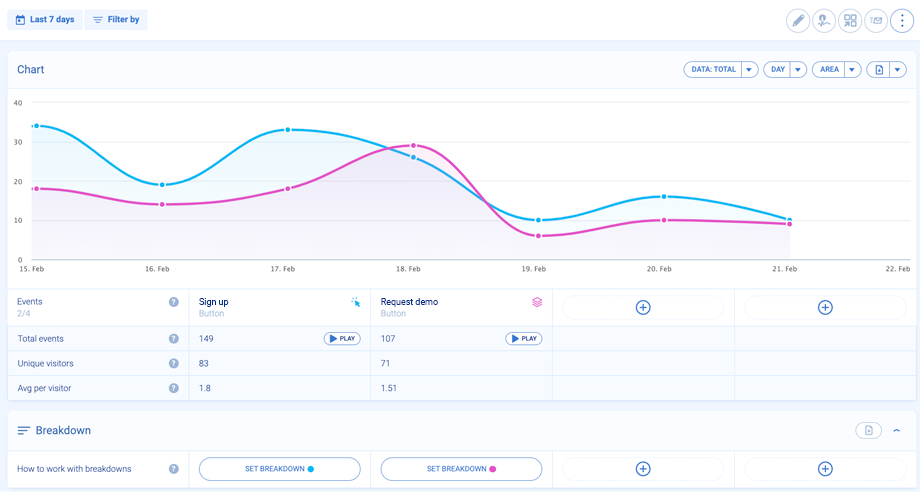Viewport: 920px width, 492px height.
Task: Click pink data point at 18. Feb
Action: [x=413, y=145]
